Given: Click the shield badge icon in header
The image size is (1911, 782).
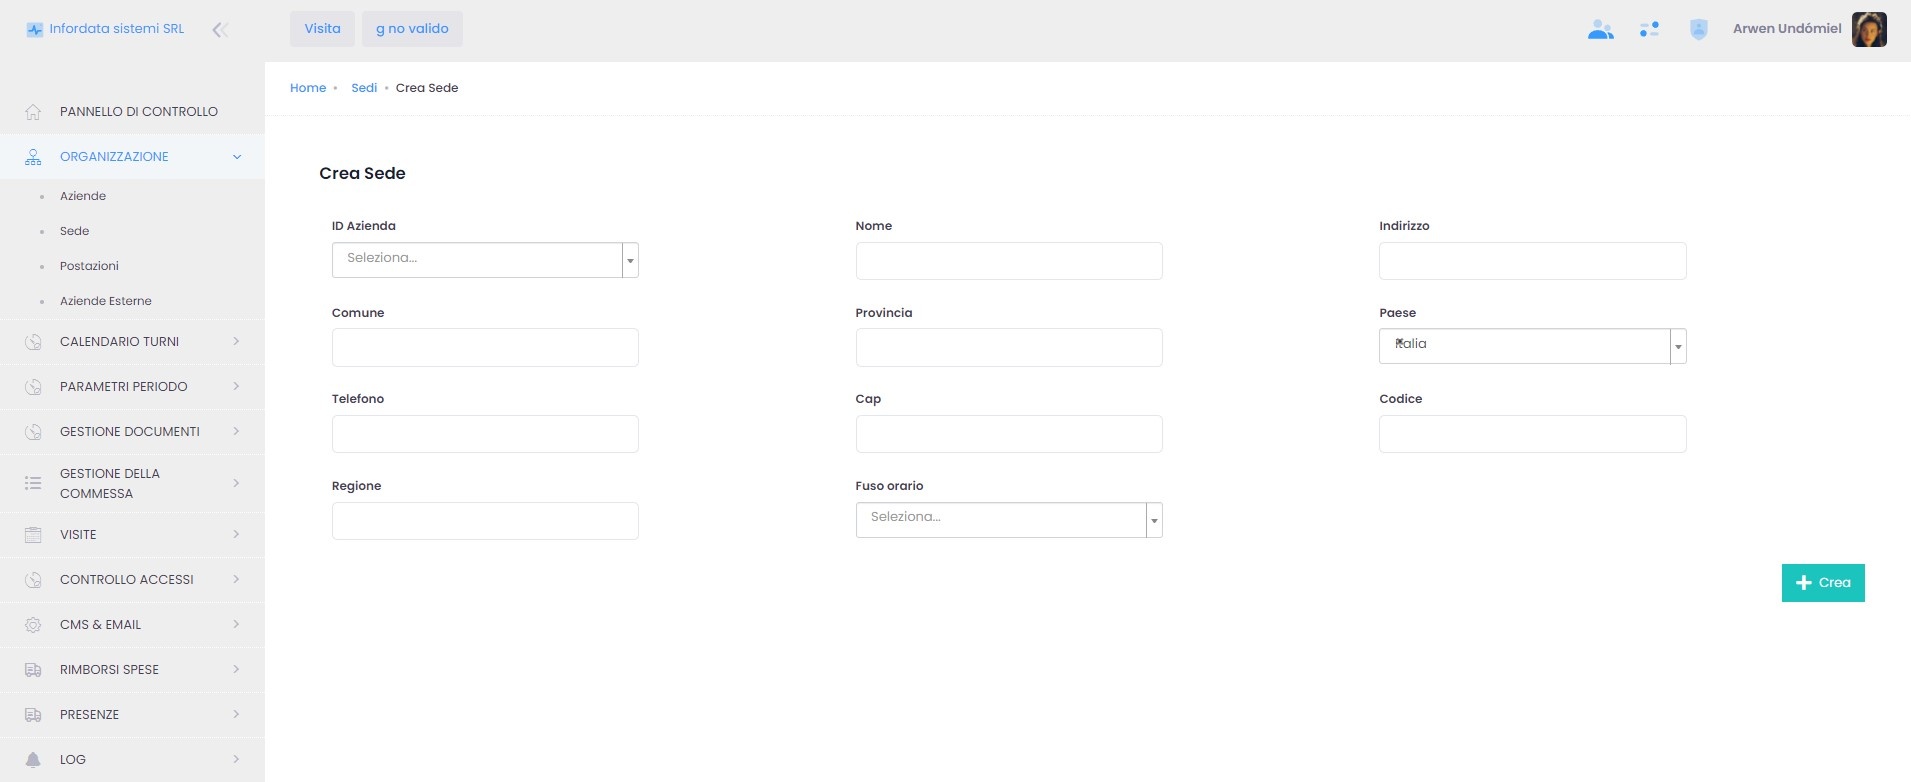Looking at the screenshot, I should (x=1698, y=30).
